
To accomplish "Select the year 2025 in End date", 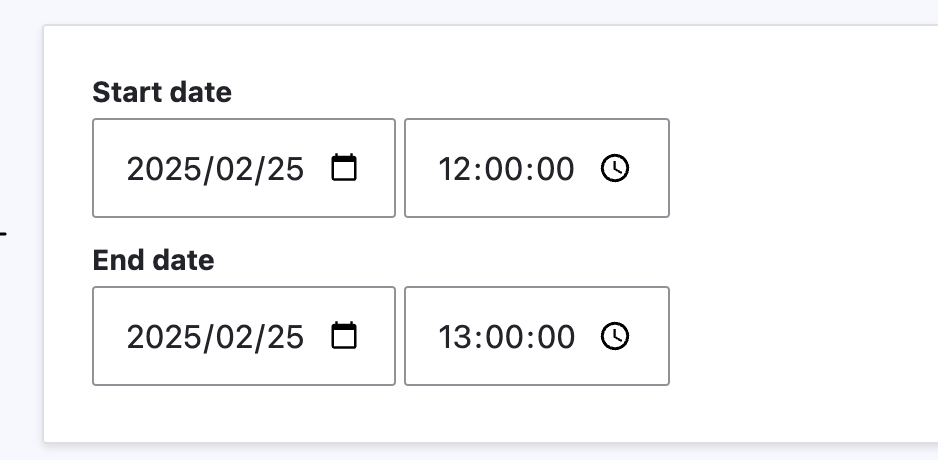I will (x=164, y=337).
